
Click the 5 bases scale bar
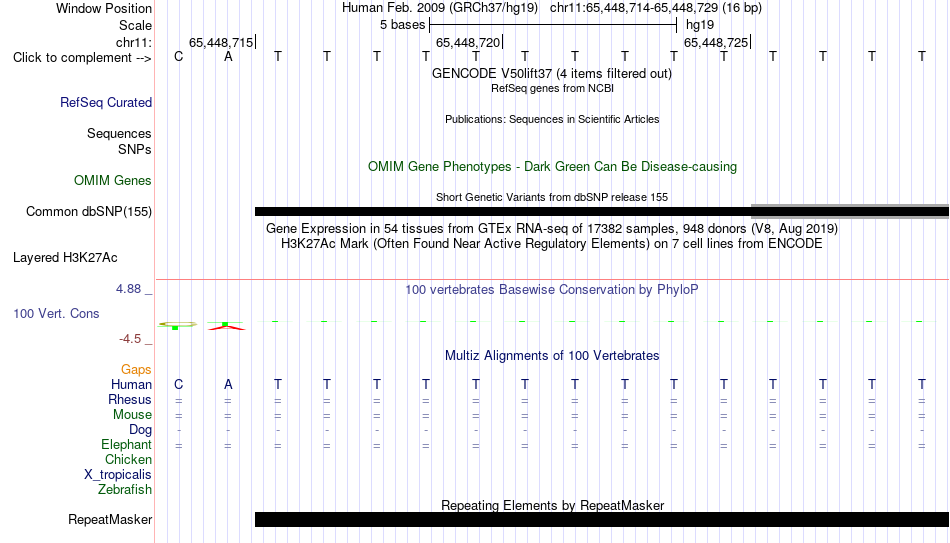[553, 25]
